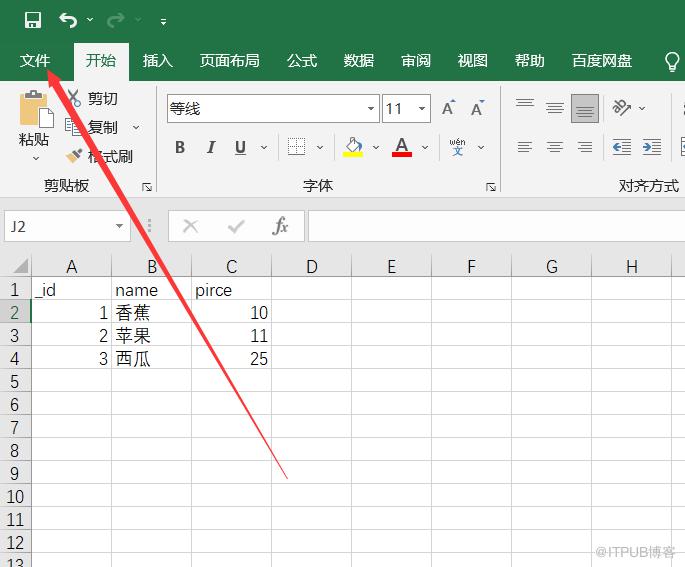Viewport: 685px width, 567px height.
Task: Apply yellow fill color bucket
Action: click(353, 147)
